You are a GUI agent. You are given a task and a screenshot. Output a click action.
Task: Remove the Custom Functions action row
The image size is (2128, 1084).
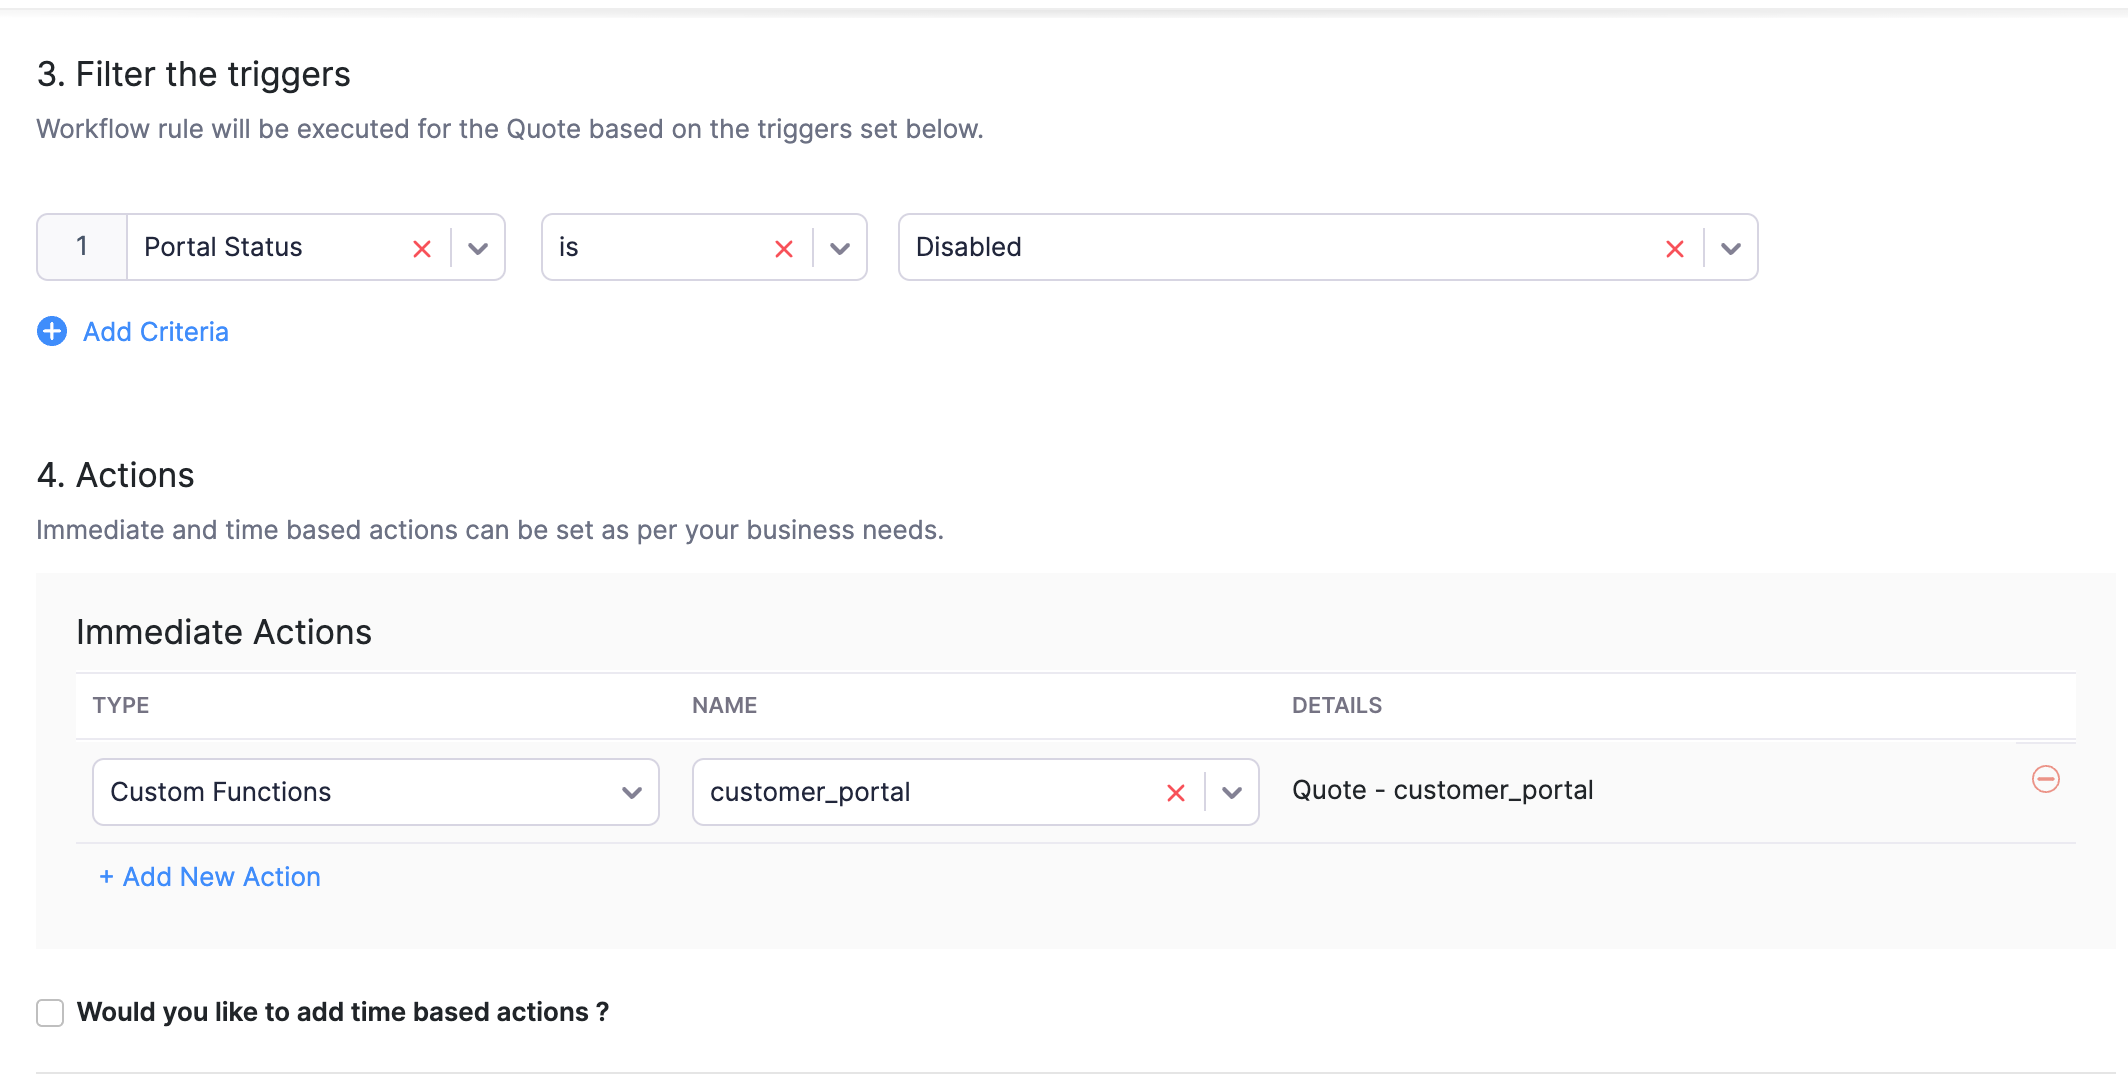(2046, 779)
